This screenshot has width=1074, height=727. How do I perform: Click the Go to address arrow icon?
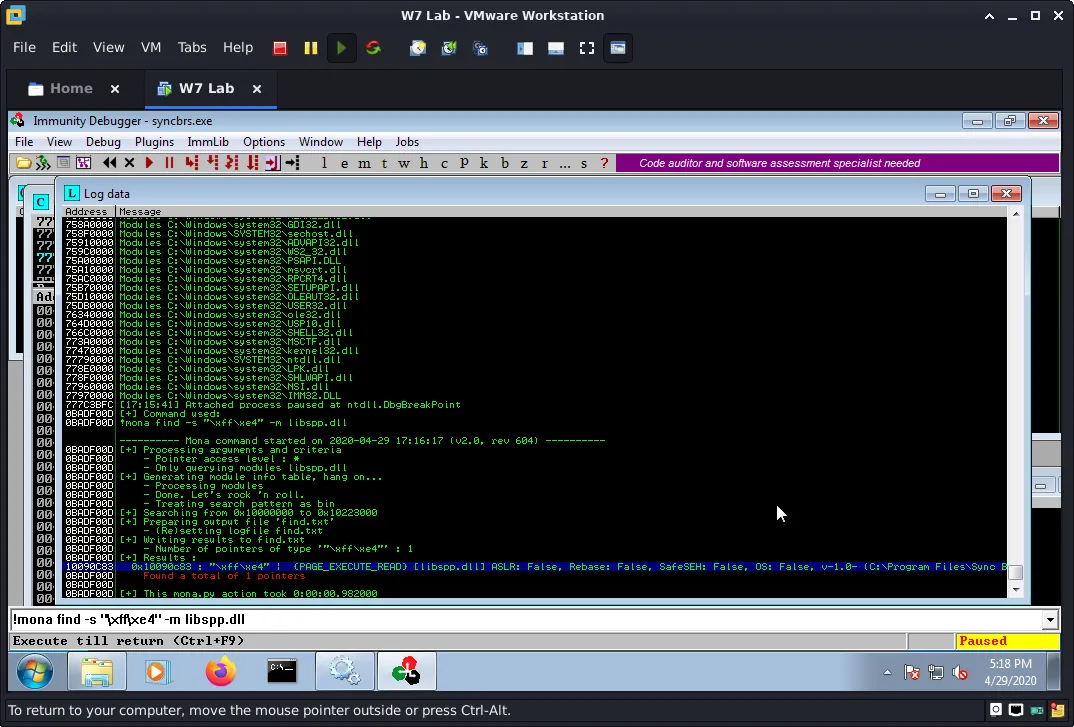[292, 163]
